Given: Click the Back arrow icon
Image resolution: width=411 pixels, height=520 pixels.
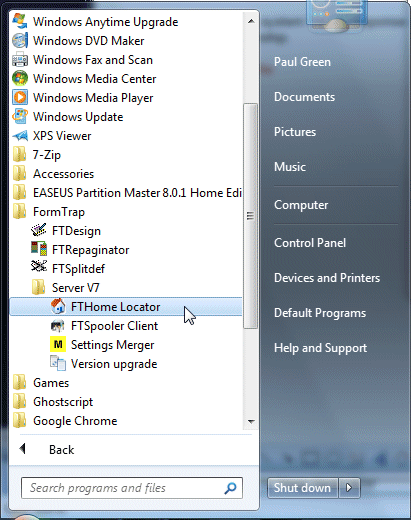Looking at the screenshot, I should [x=23, y=449].
